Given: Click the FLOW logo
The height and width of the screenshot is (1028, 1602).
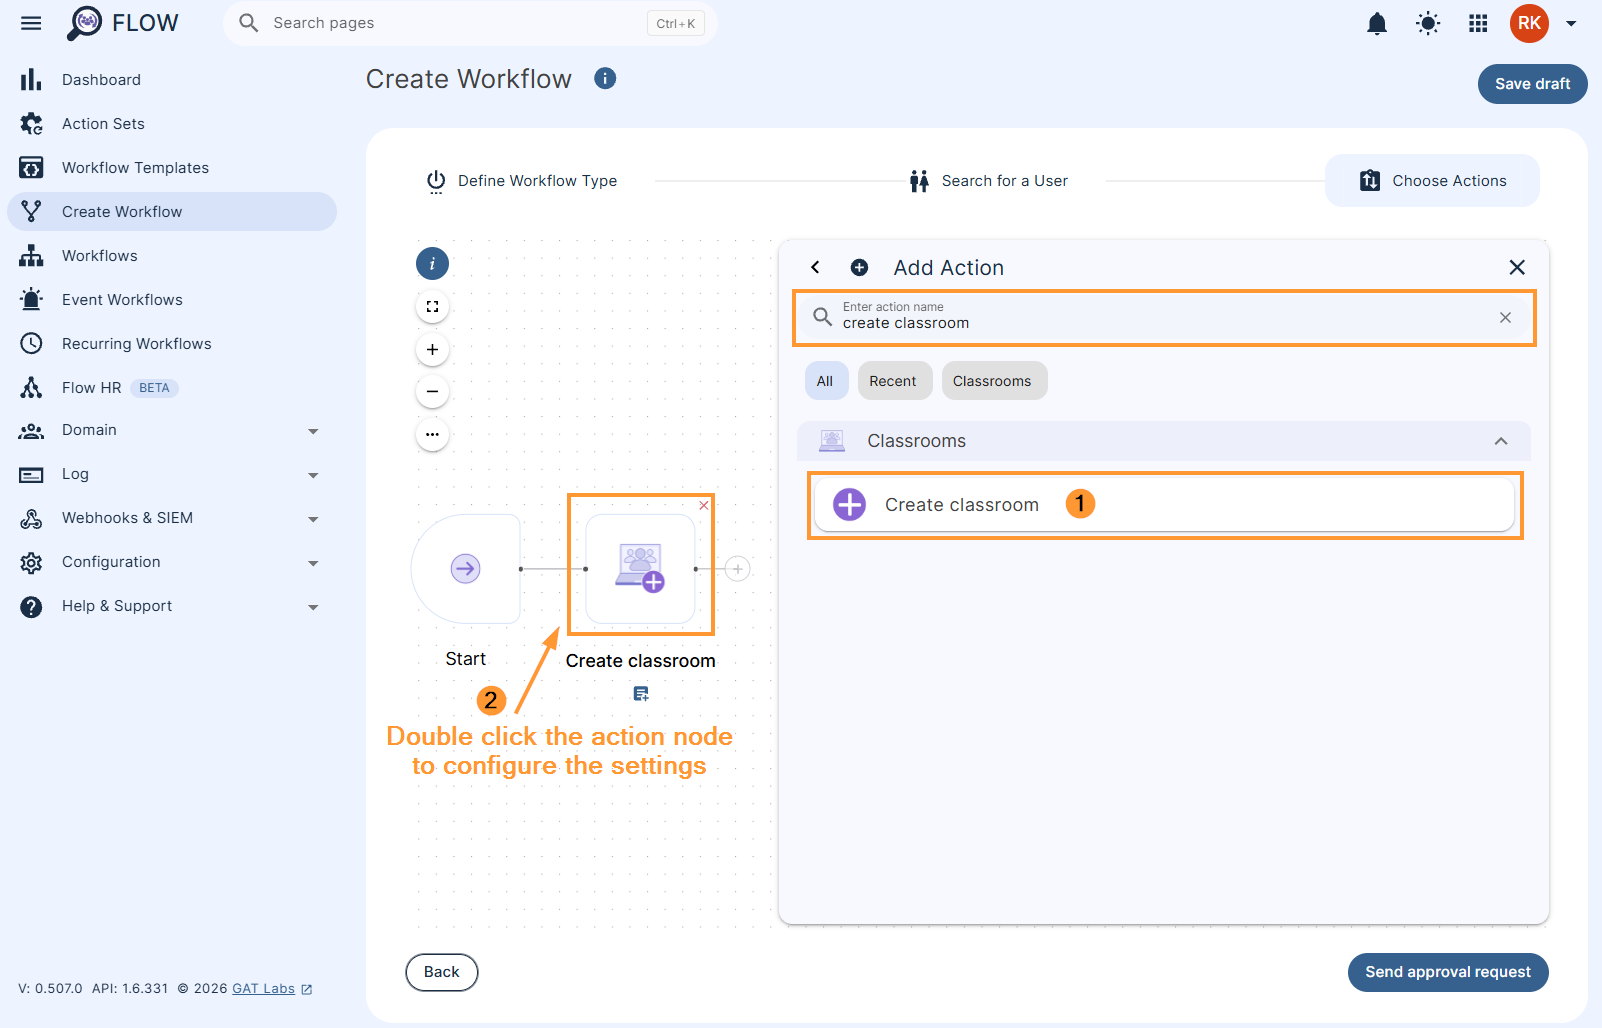Looking at the screenshot, I should [123, 23].
